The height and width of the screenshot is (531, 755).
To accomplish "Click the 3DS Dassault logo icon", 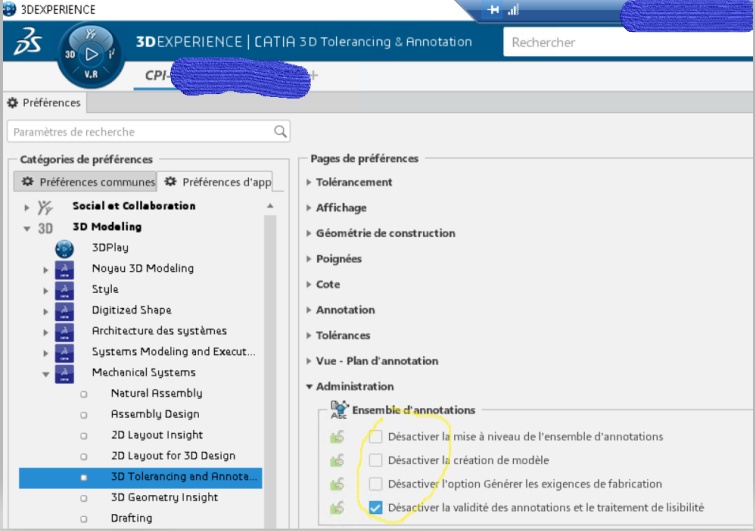I will coord(27,41).
